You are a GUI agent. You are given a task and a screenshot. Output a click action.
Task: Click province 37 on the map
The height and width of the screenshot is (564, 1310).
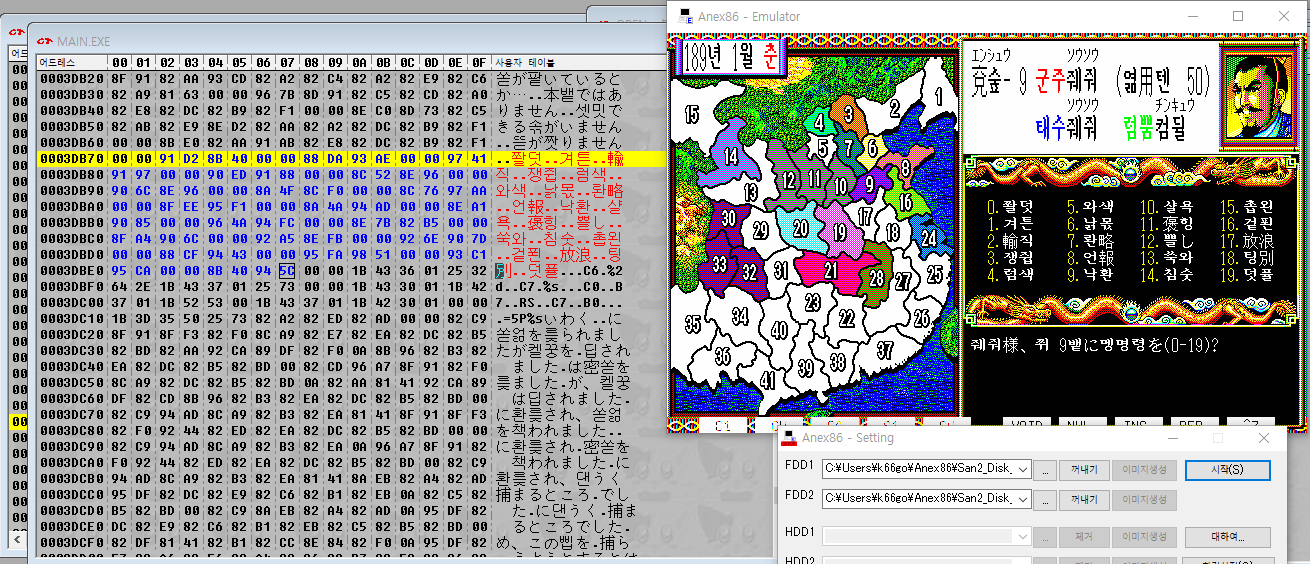pyautogui.click(x=885, y=350)
